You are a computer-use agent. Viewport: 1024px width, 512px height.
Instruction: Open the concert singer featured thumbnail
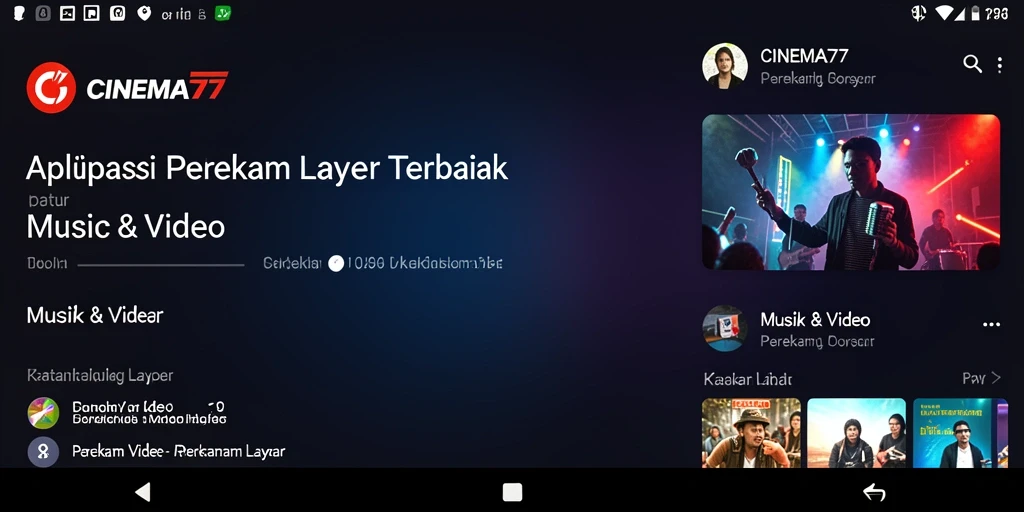[x=851, y=192]
